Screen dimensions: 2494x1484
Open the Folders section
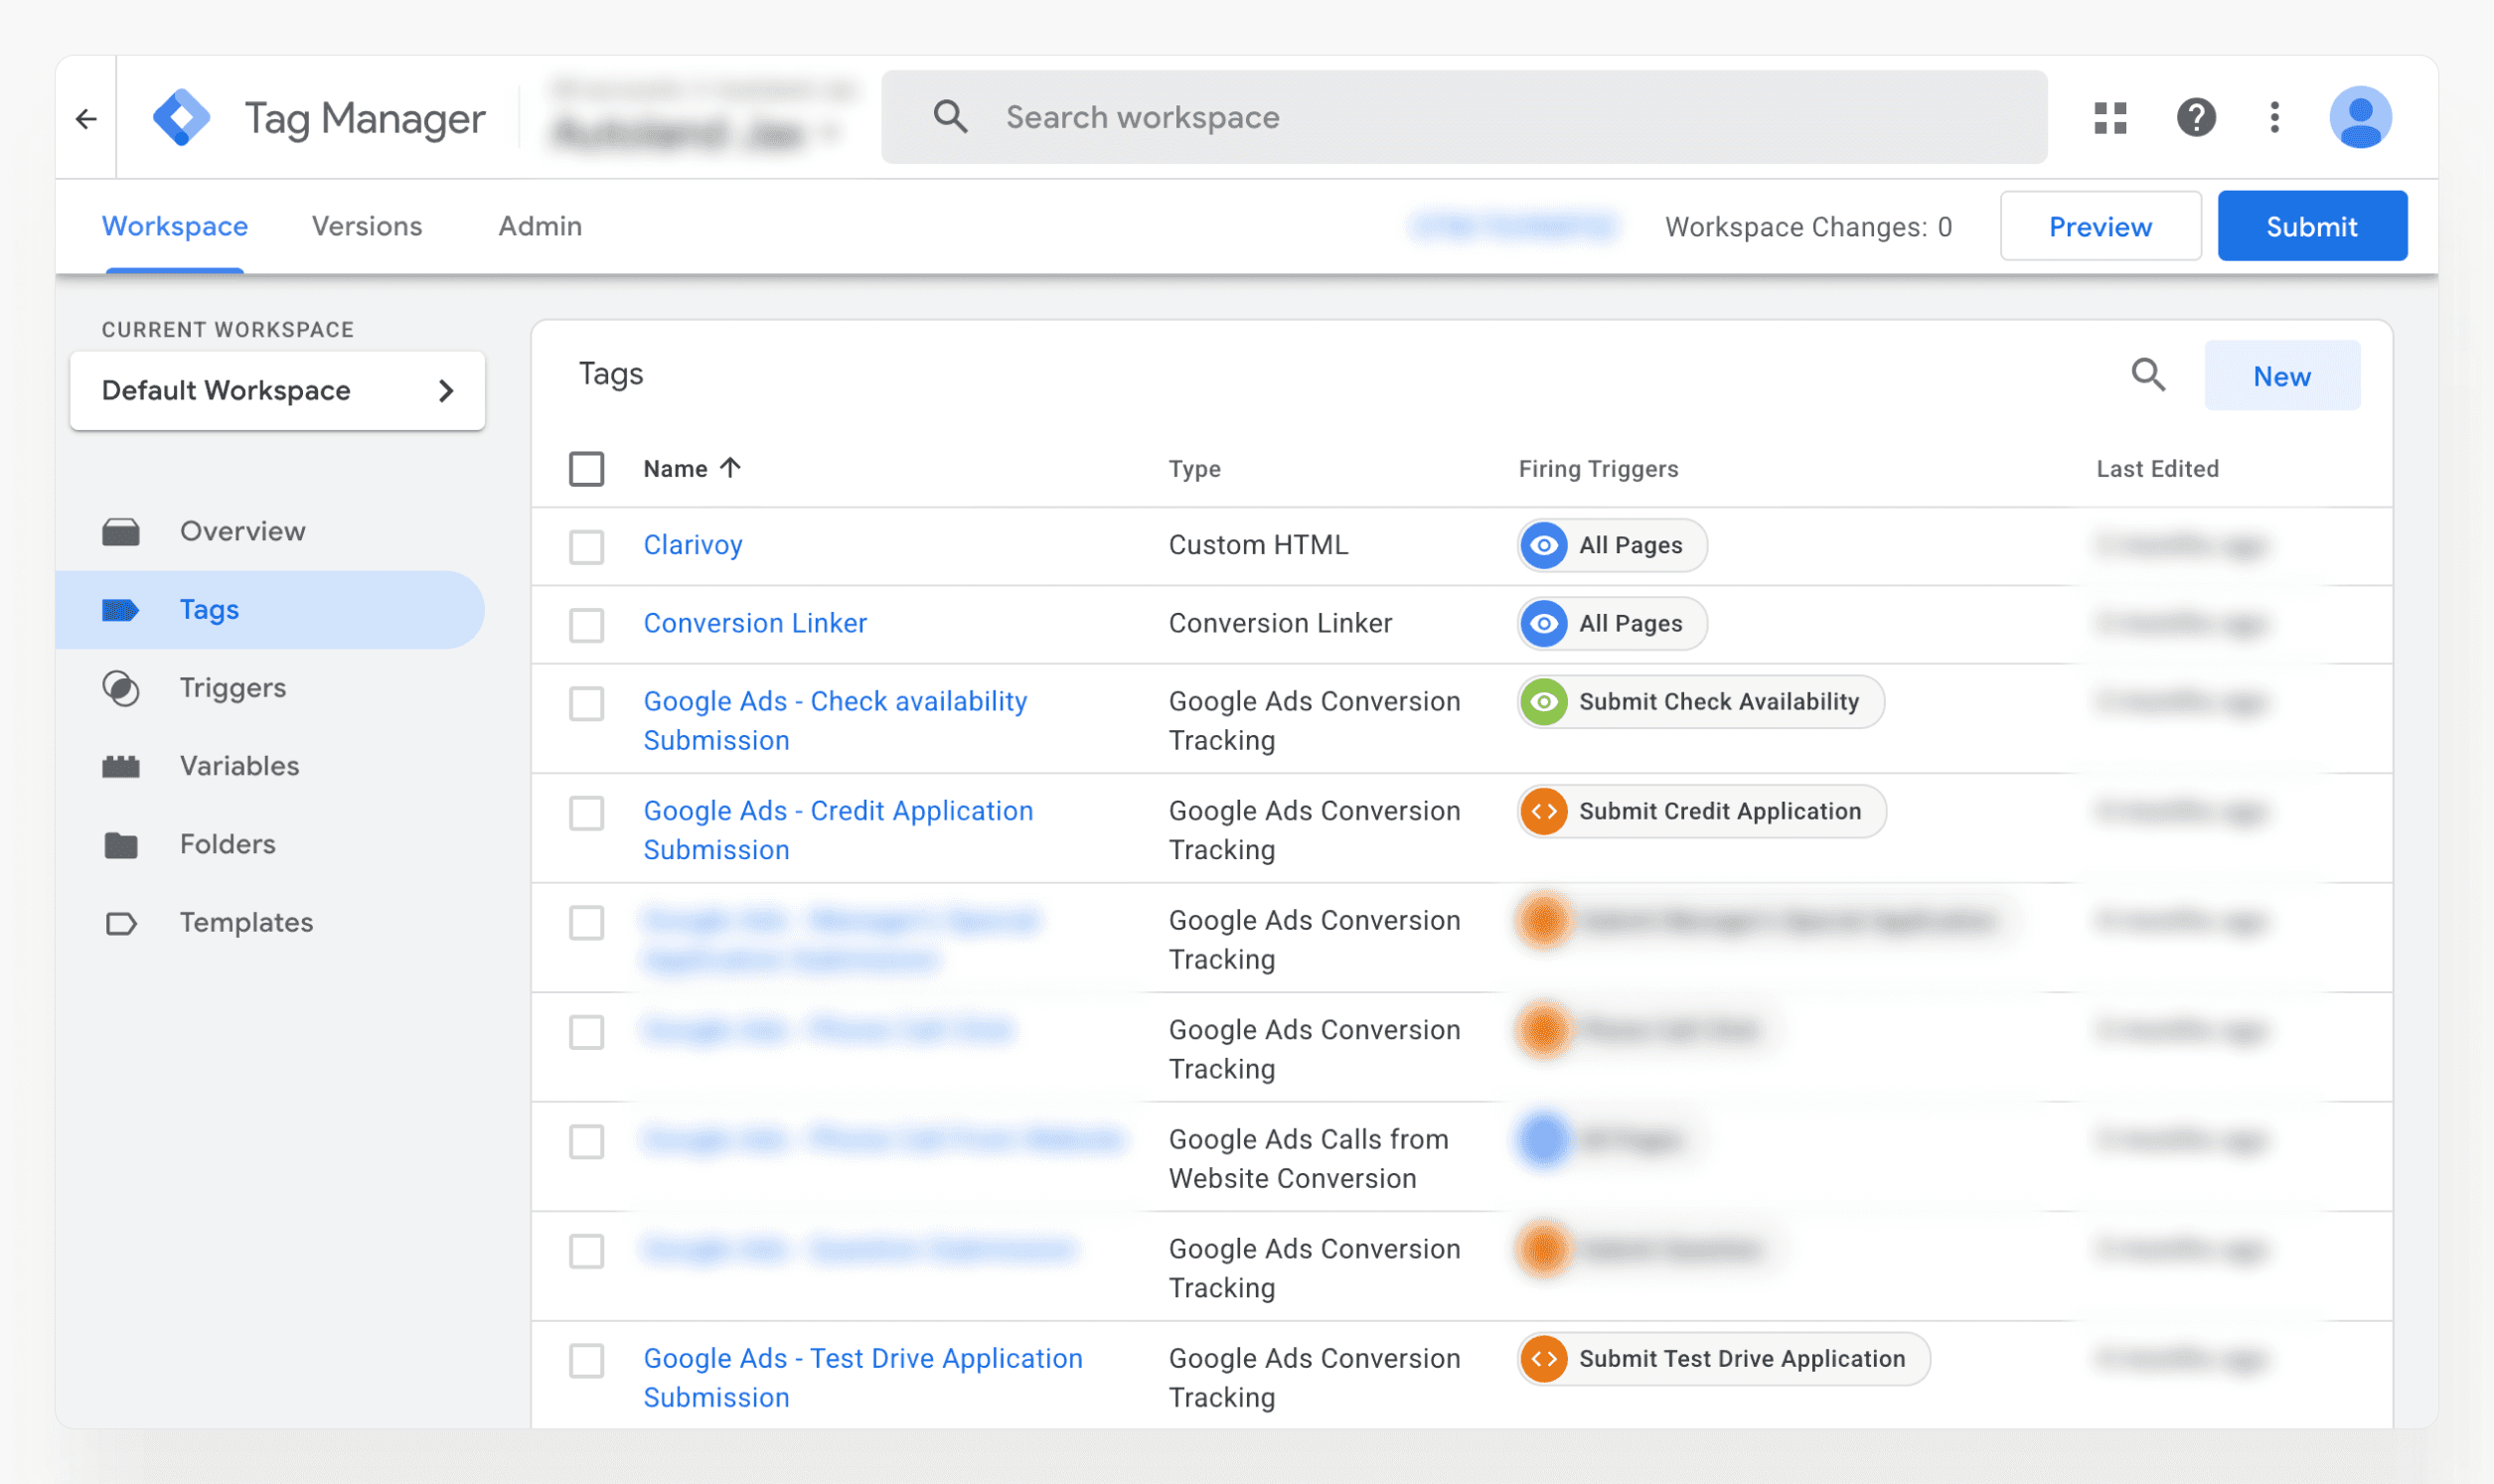point(227,844)
